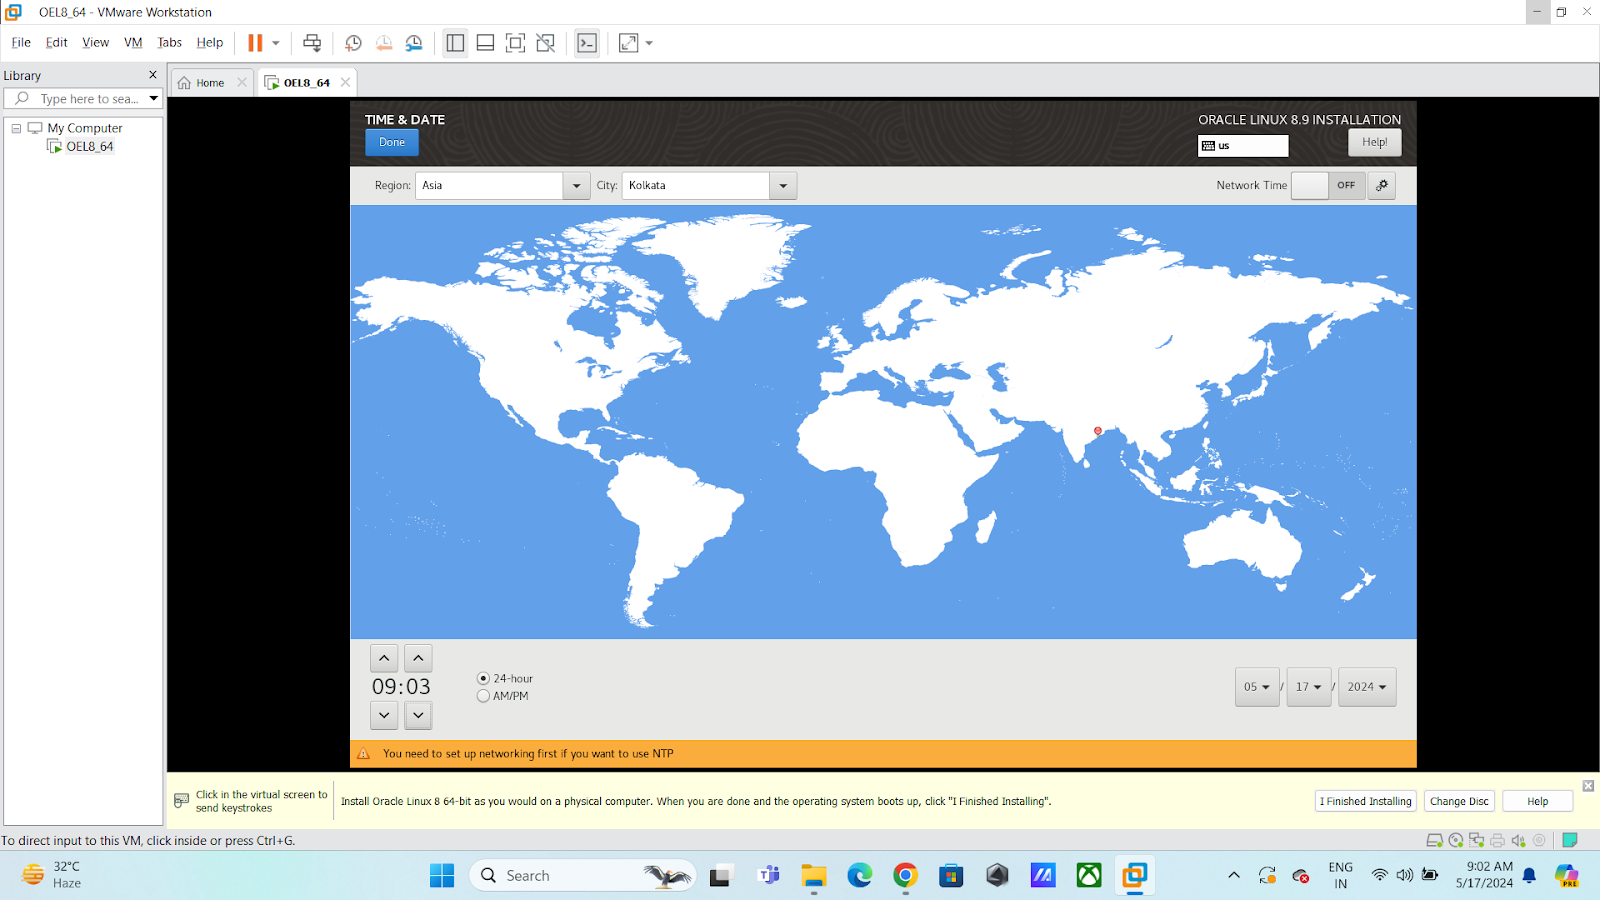Open the Tabs menu
The image size is (1600, 900).
point(170,43)
